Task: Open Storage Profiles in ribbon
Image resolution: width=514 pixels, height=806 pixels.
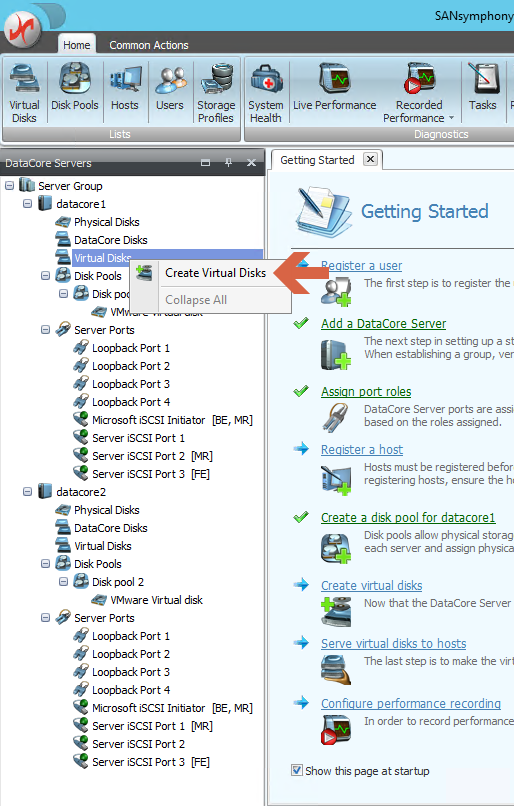Action: click(216, 93)
